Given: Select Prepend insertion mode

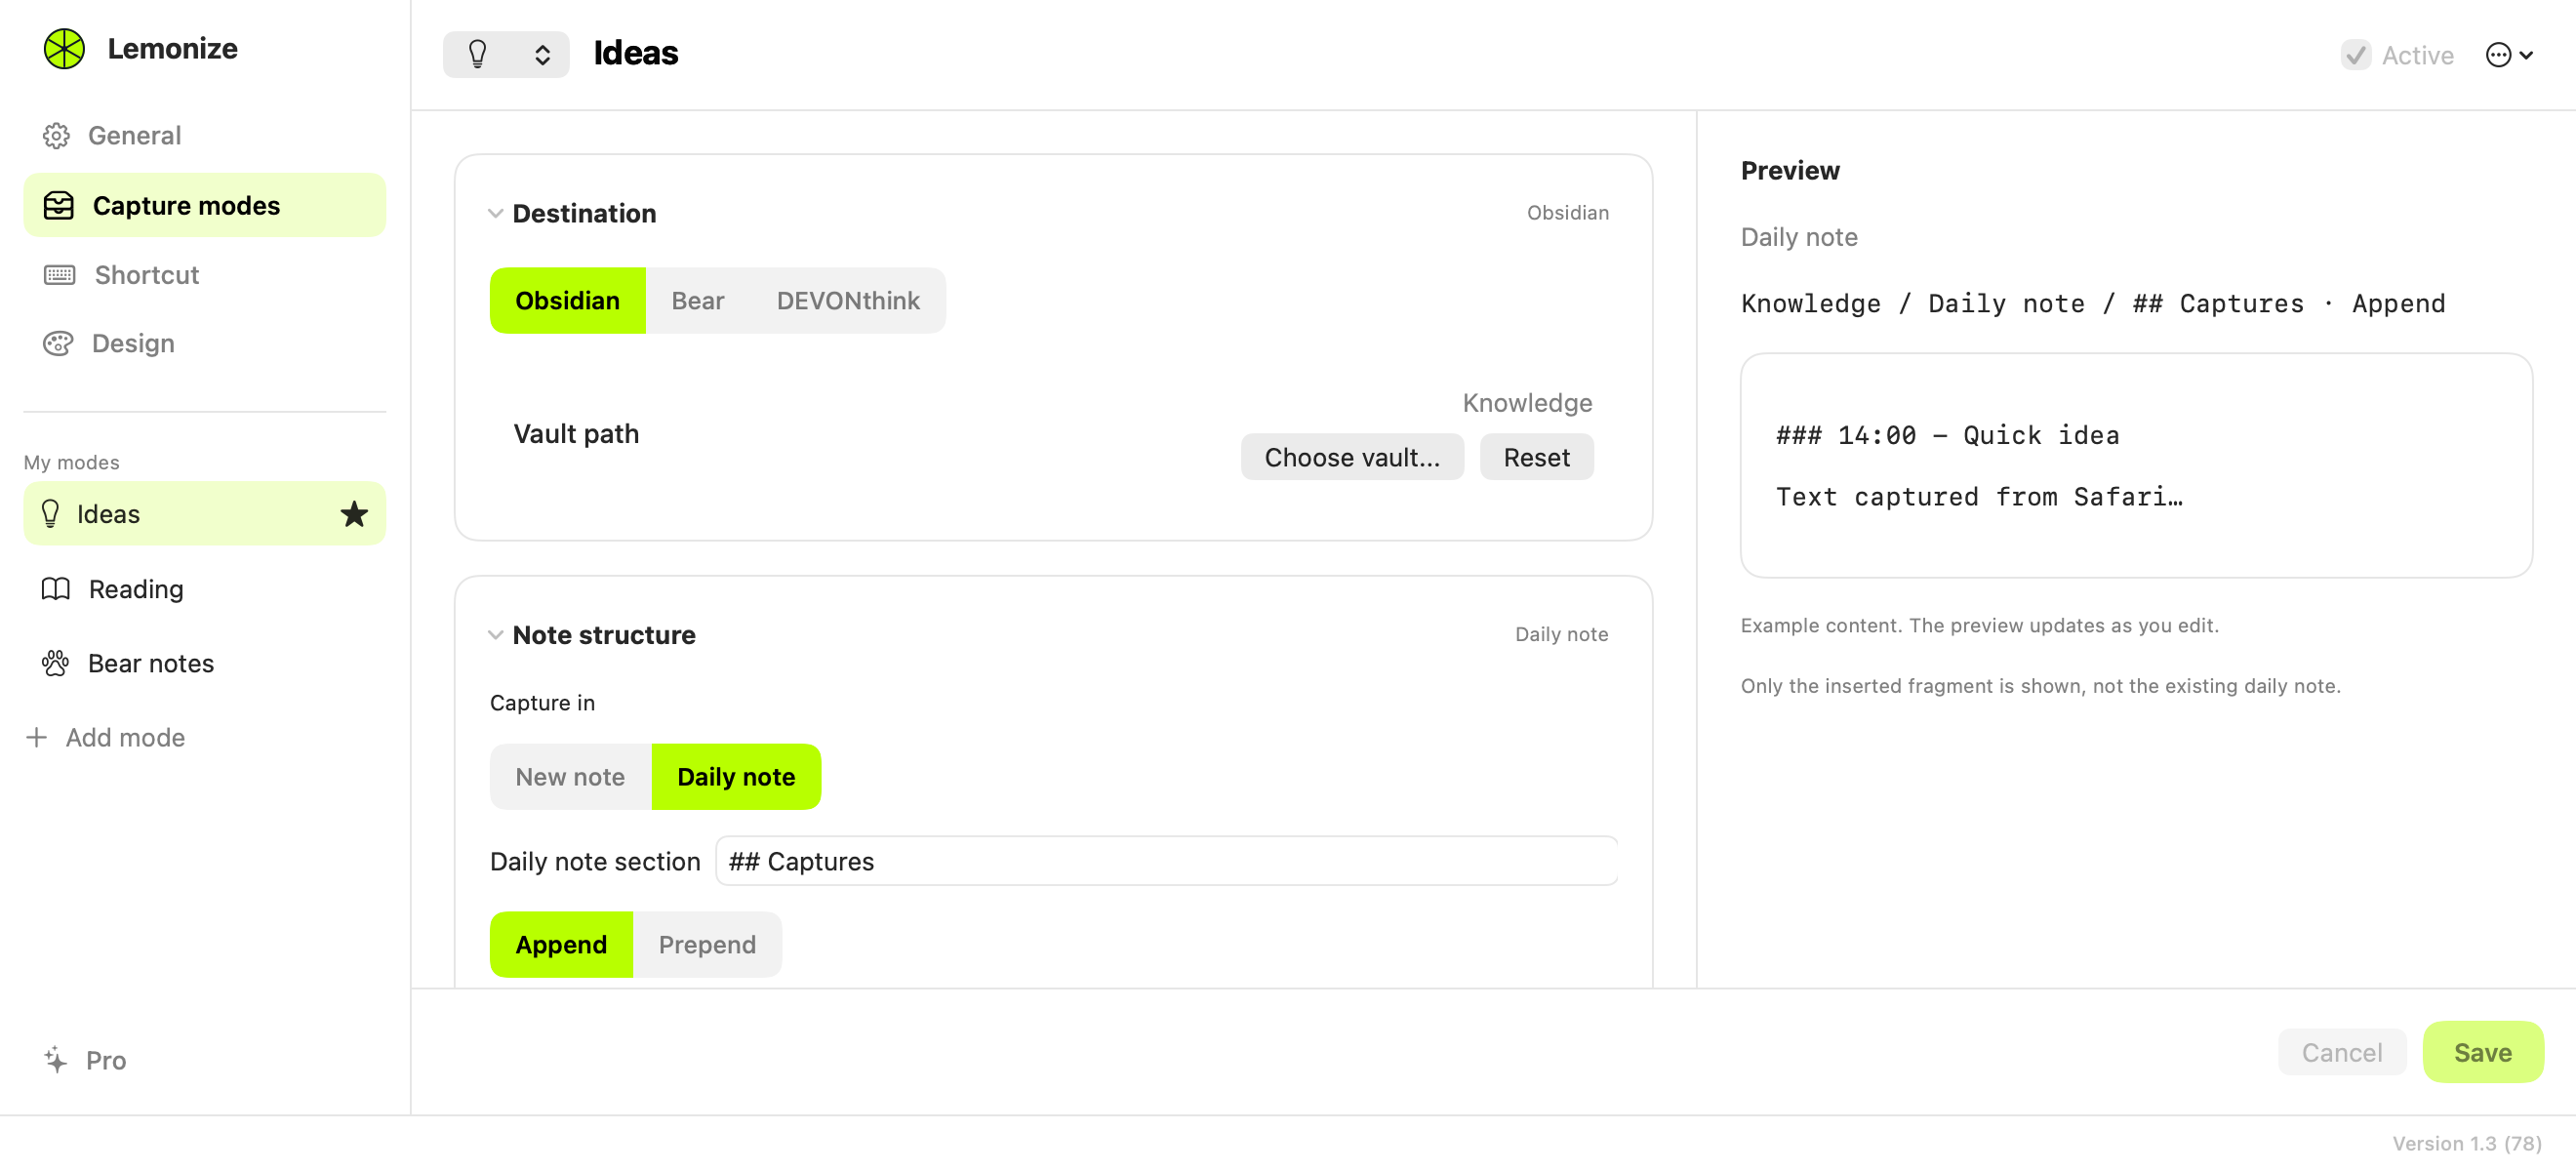Looking at the screenshot, I should (x=707, y=945).
